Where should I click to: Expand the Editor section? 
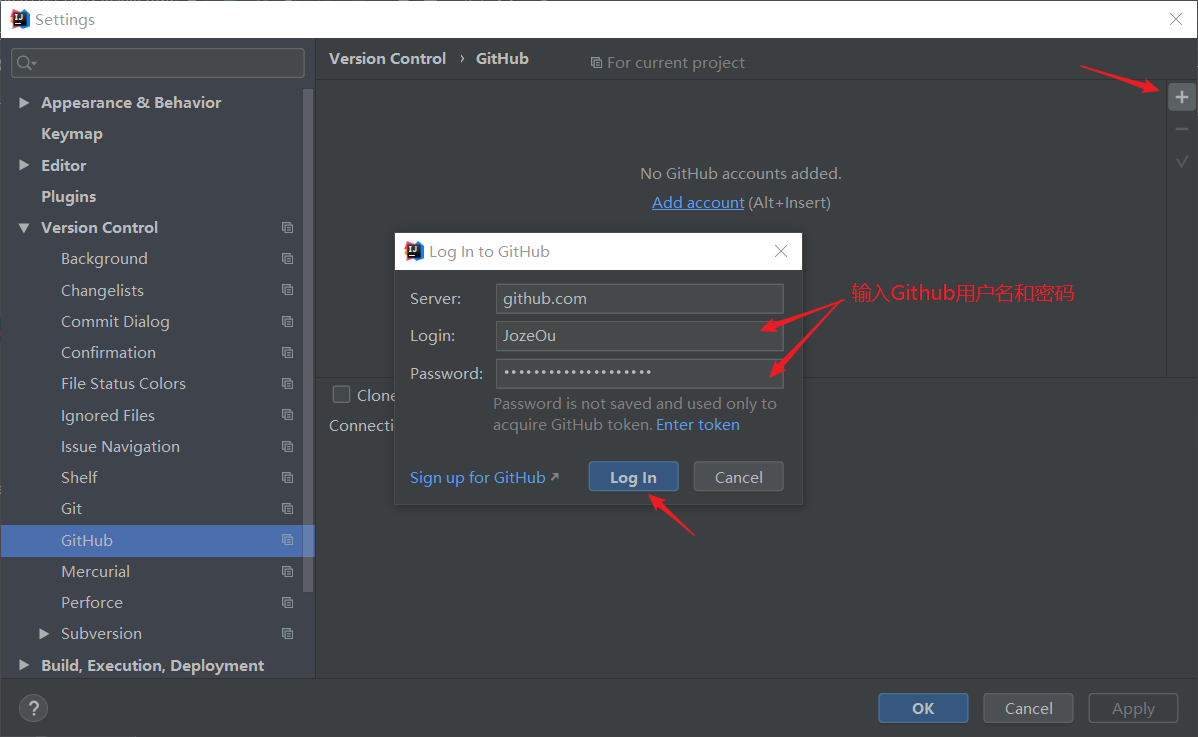(x=24, y=165)
